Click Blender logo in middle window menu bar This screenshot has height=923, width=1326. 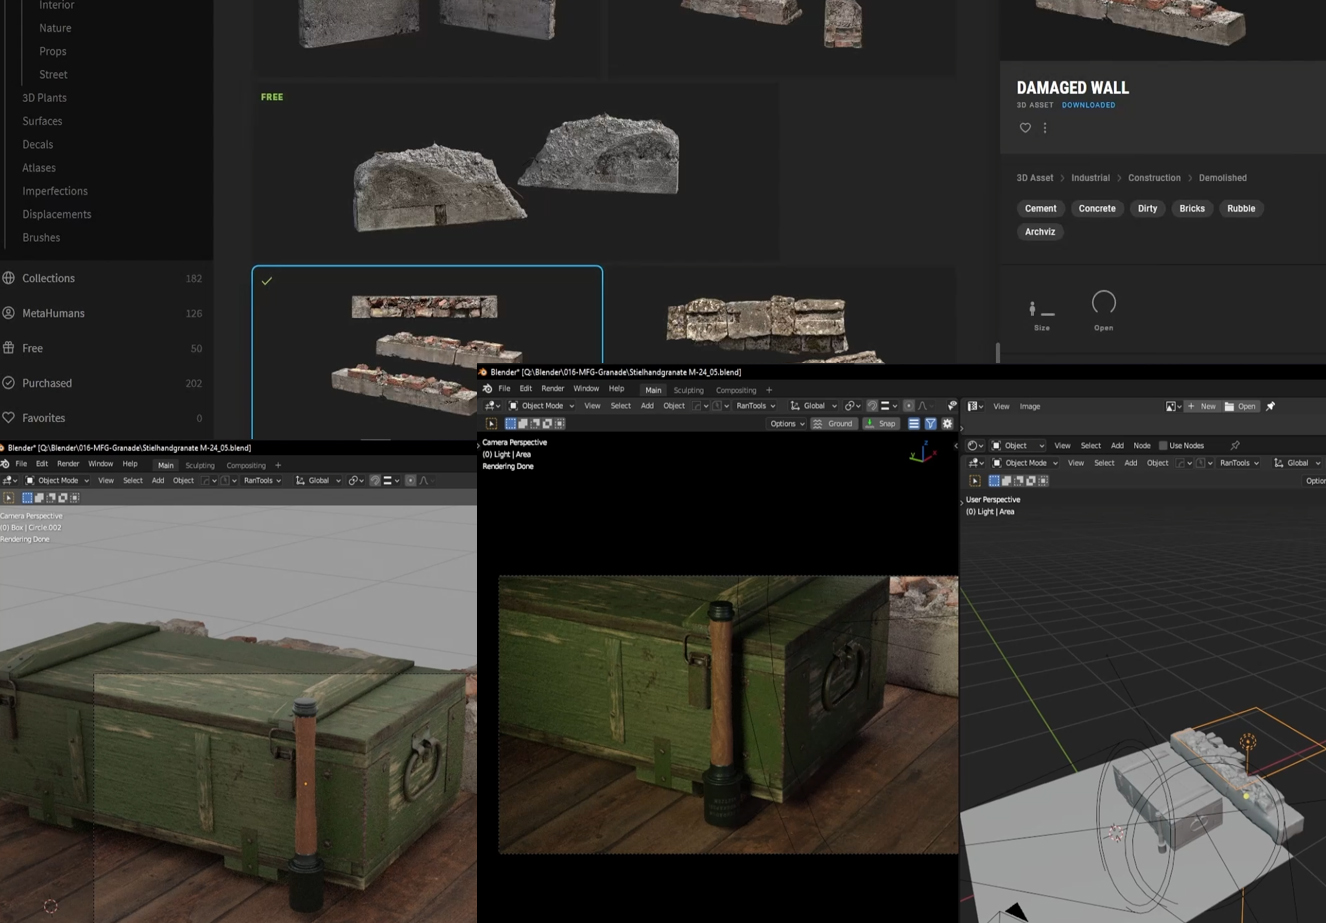pyautogui.click(x=488, y=389)
